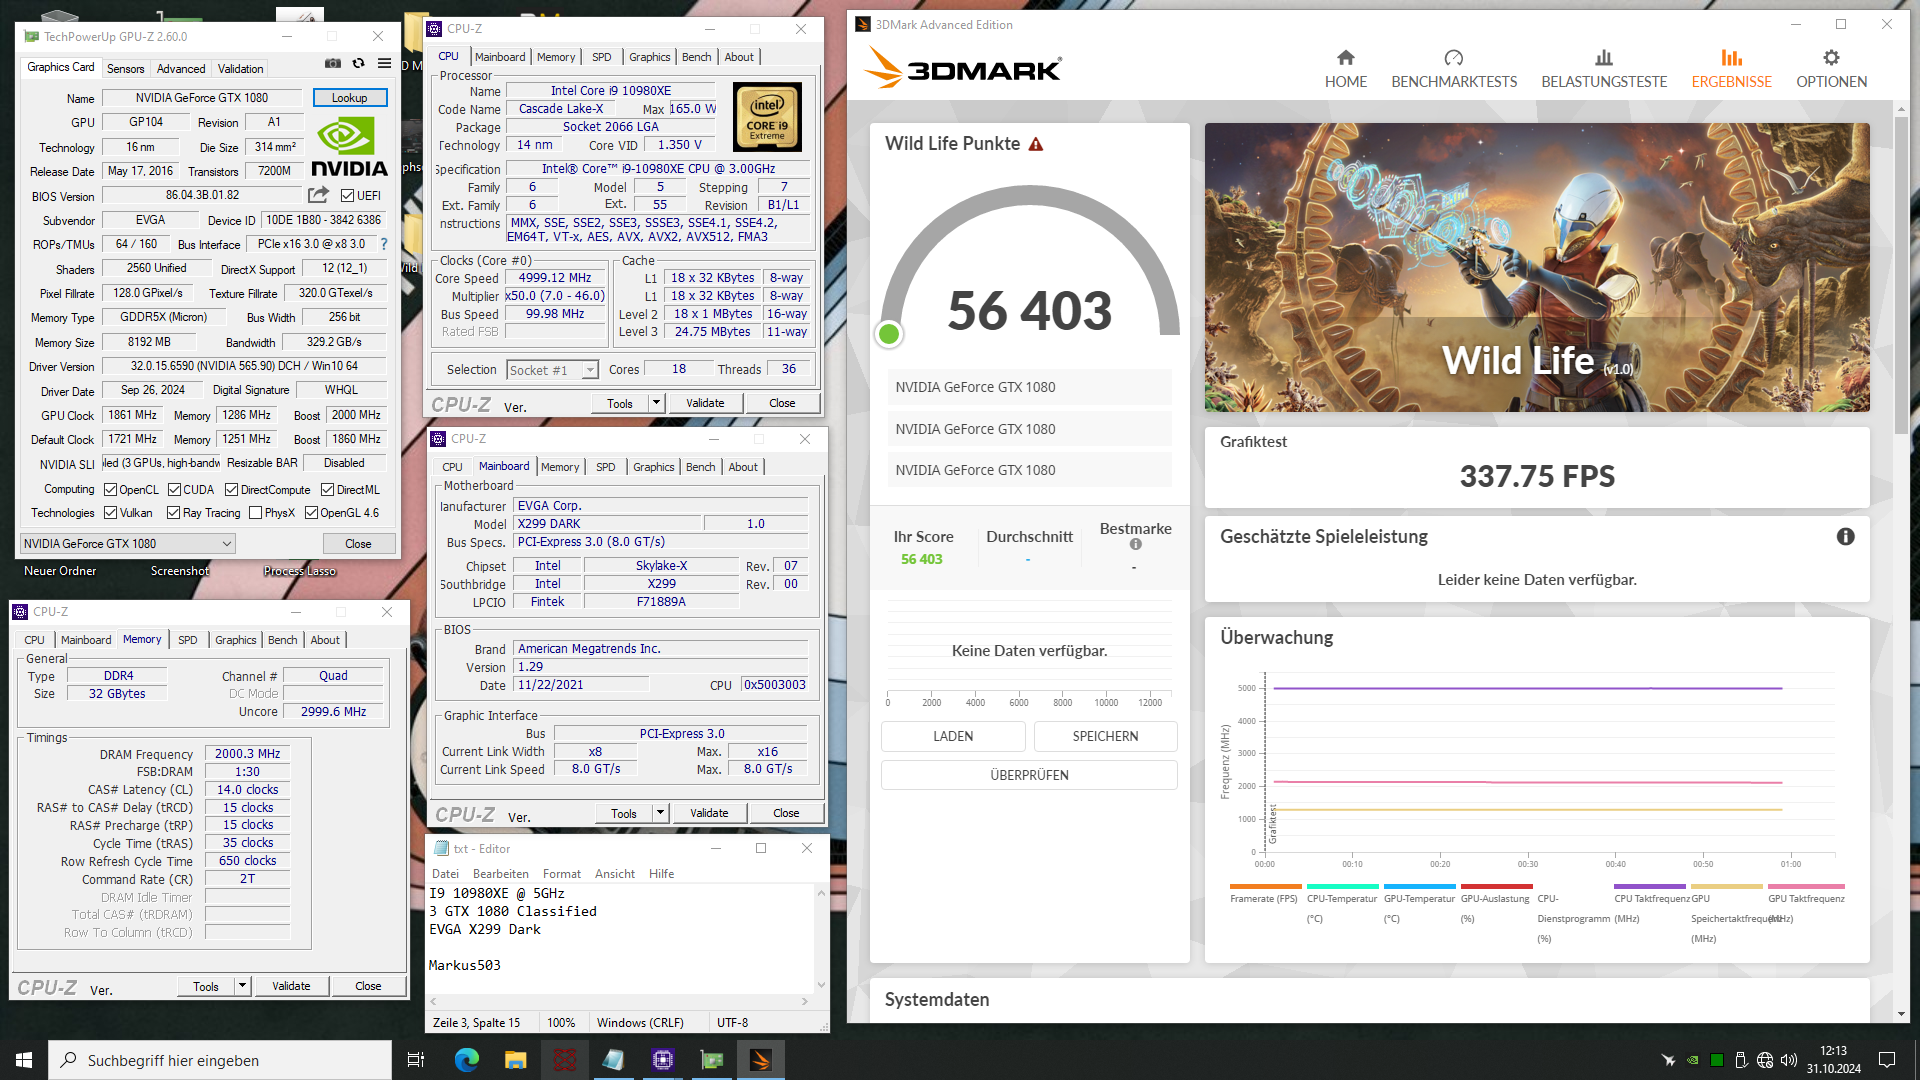Toggle Ray Tracing checkbox
The height and width of the screenshot is (1080, 1920).
[x=174, y=513]
